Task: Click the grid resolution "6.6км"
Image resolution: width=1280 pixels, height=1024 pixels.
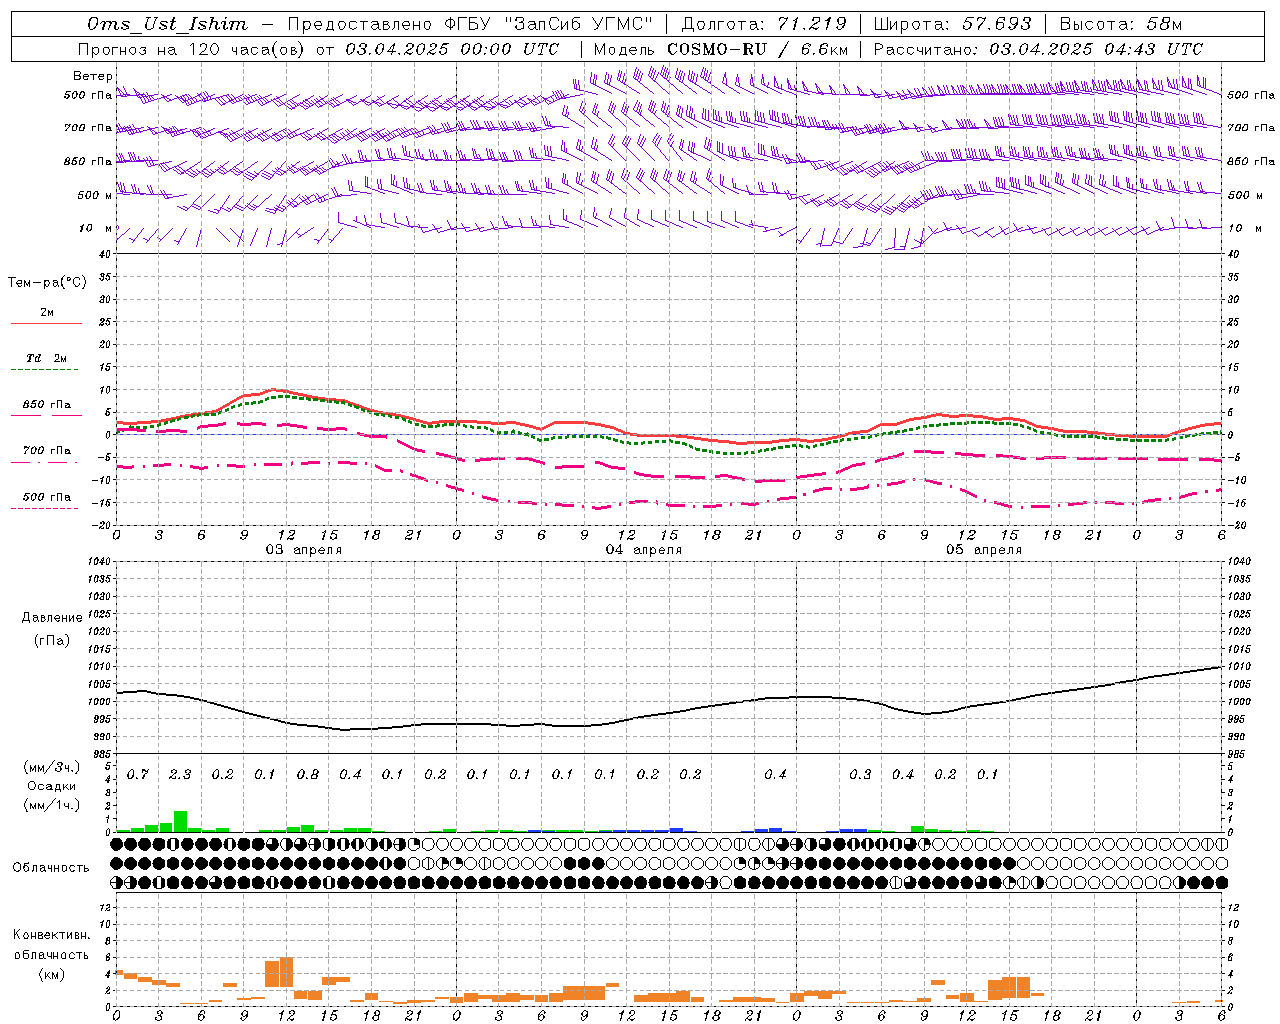Action: coord(824,49)
